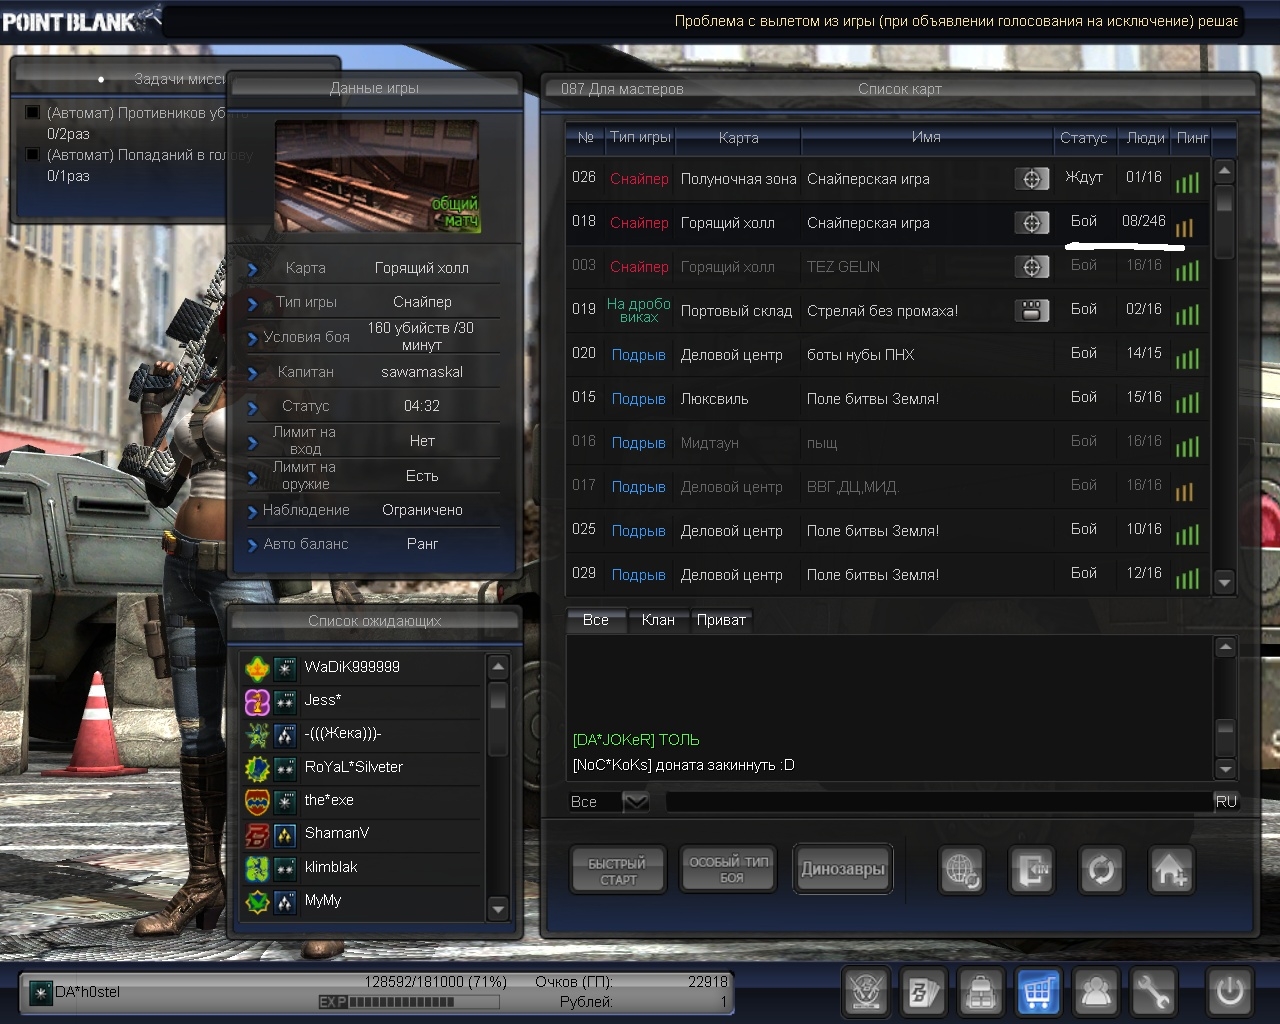Open the chat channel 'Все' dropdown
This screenshot has width=1280, height=1024.
636,802
